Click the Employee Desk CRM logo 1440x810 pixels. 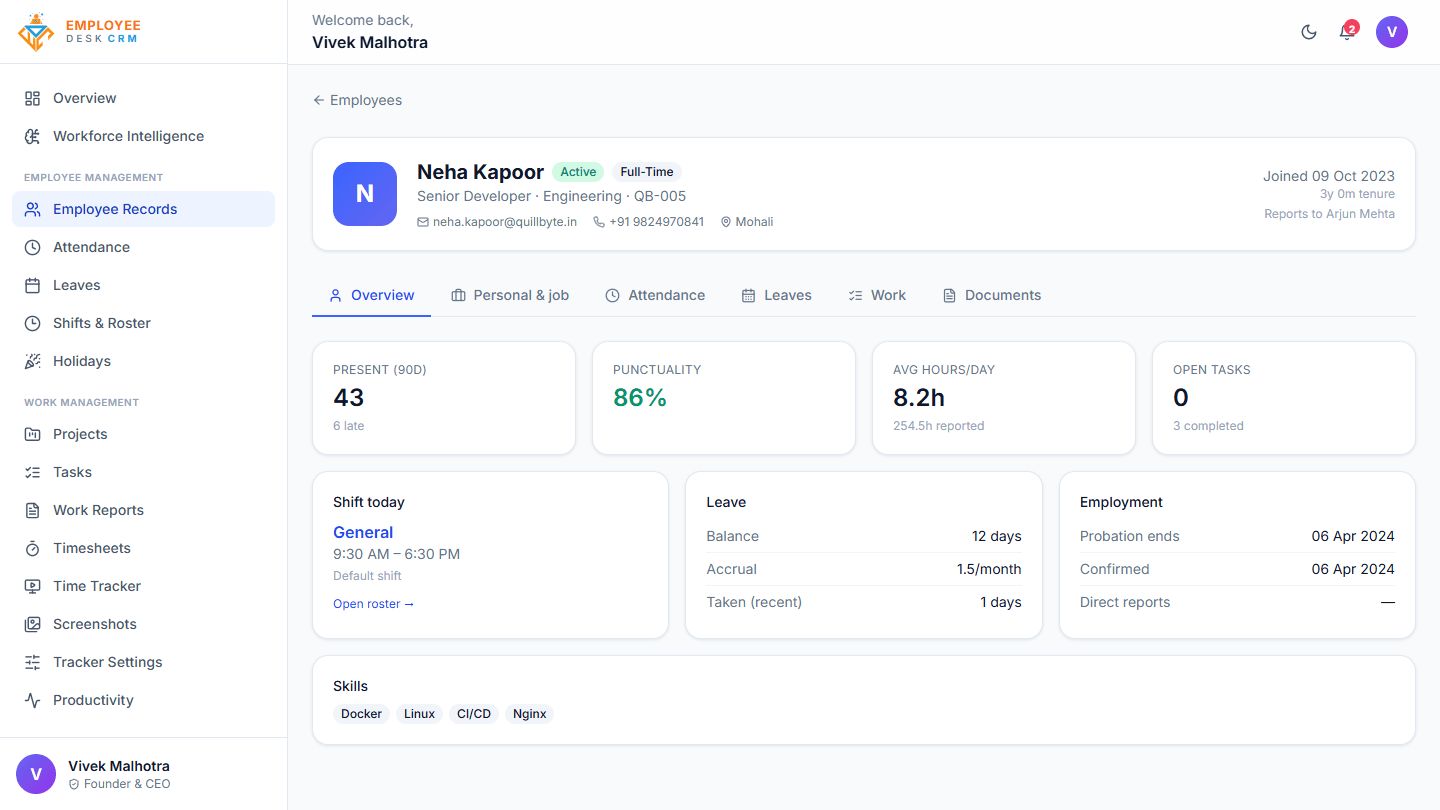(x=80, y=32)
